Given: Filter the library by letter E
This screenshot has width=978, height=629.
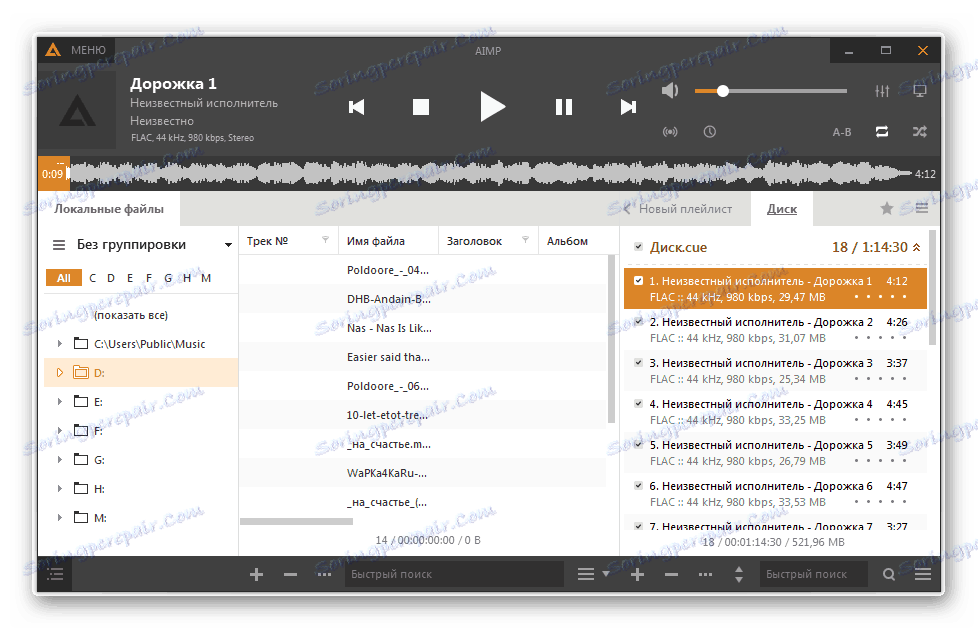Looking at the screenshot, I should (130, 278).
